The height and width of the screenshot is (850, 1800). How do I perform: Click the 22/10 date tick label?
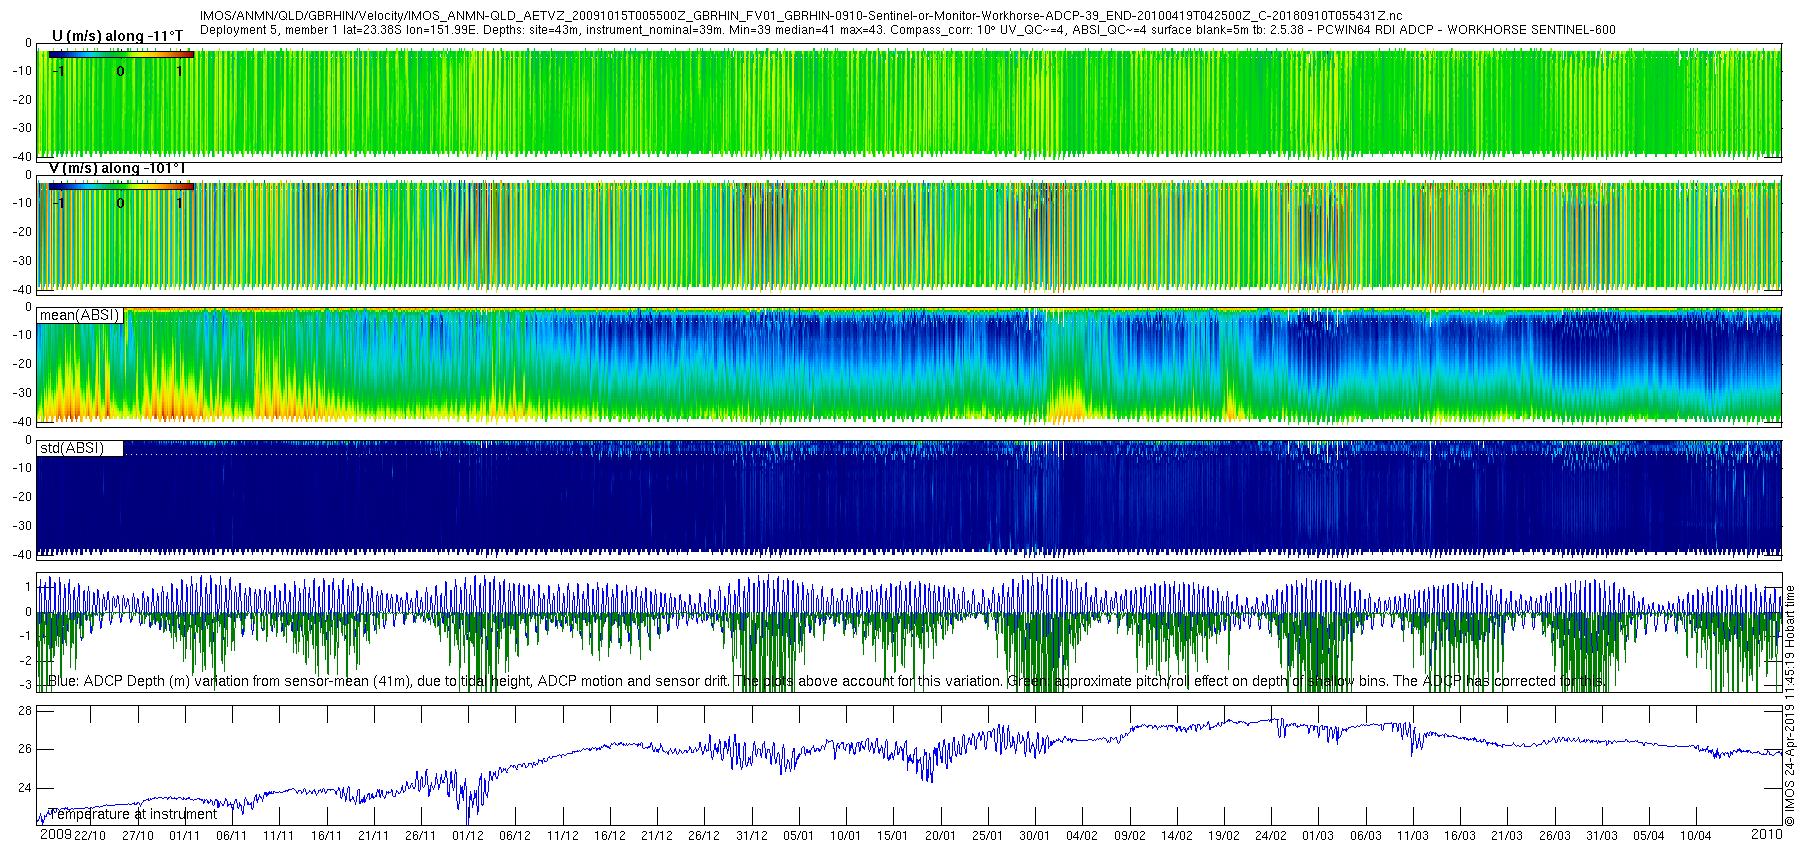coord(89,836)
